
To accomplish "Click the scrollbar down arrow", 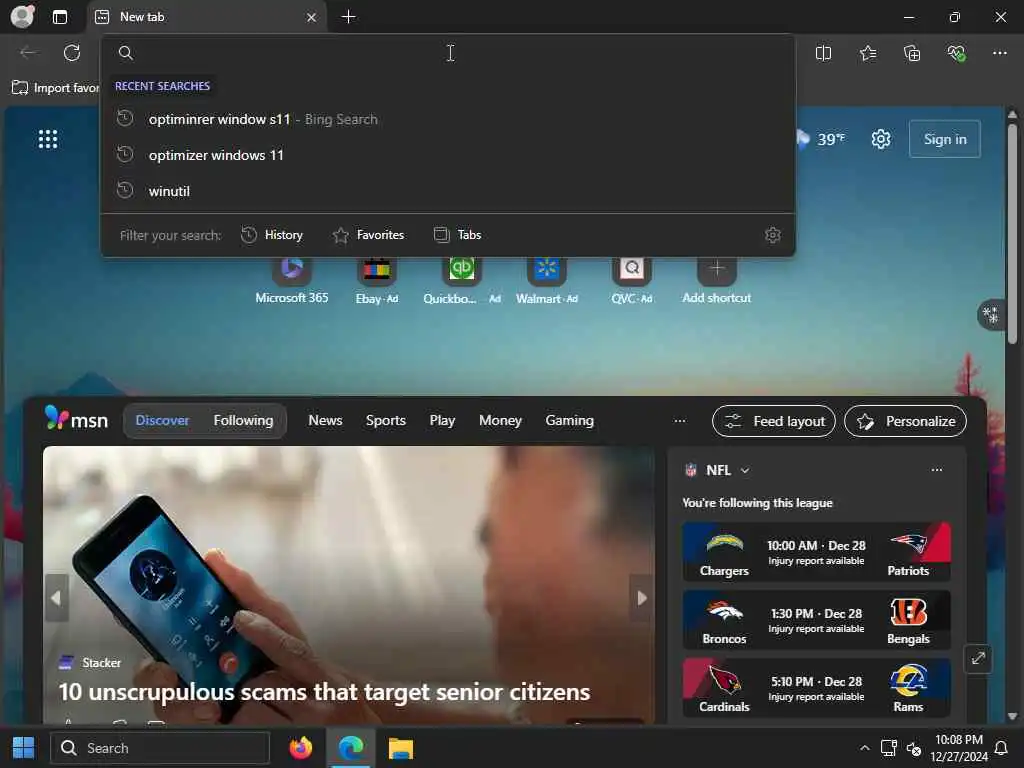I will click(x=1012, y=716).
